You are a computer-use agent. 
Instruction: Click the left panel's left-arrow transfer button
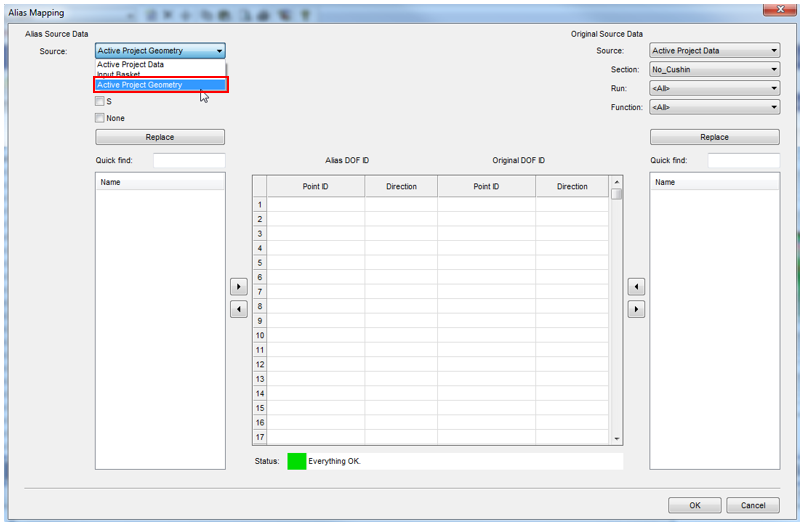238,309
